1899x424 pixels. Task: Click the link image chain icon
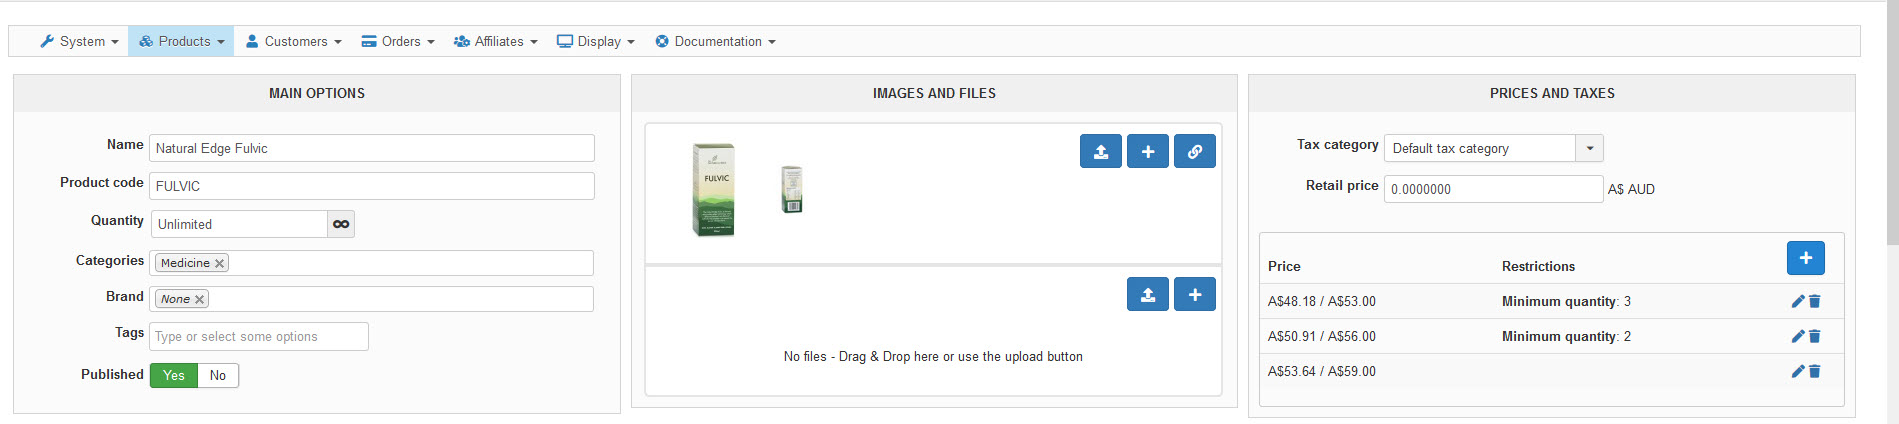pyautogui.click(x=1194, y=152)
